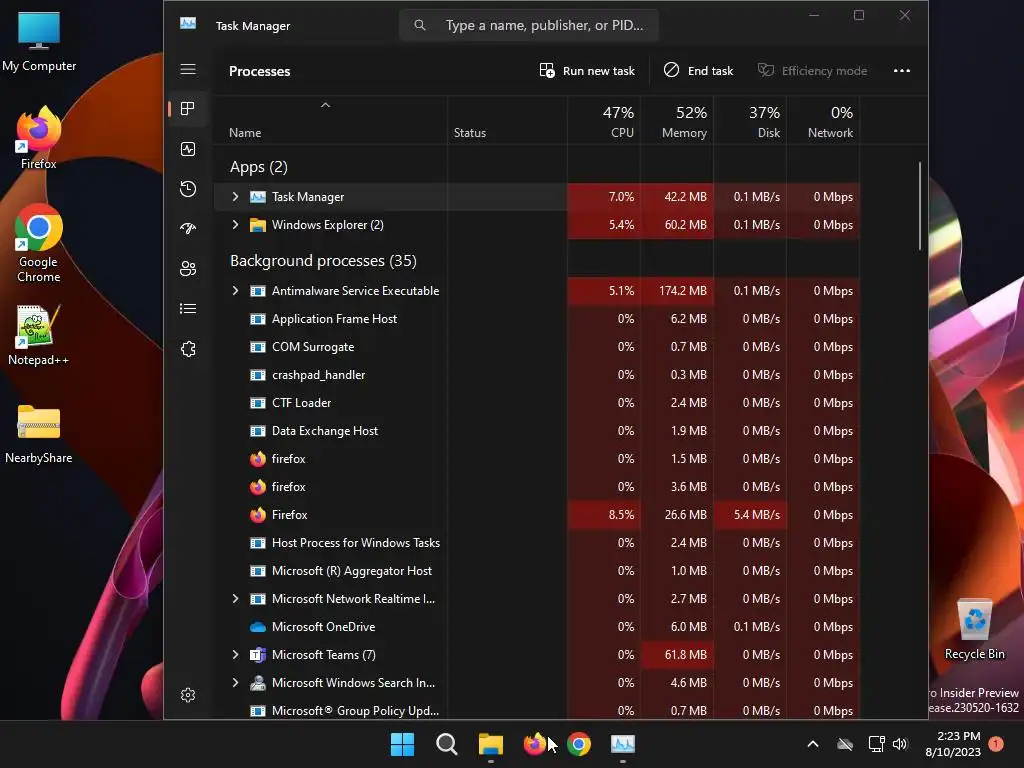The image size is (1024, 768).
Task: Expand the Windows Explorer (2) process row
Action: [236, 225]
